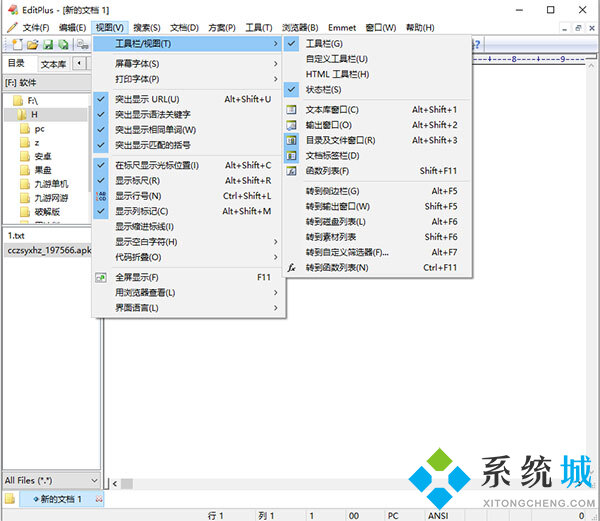Toggle 突出显示相同单词(W) option
The width and height of the screenshot is (600, 521).
pyautogui.click(x=189, y=130)
